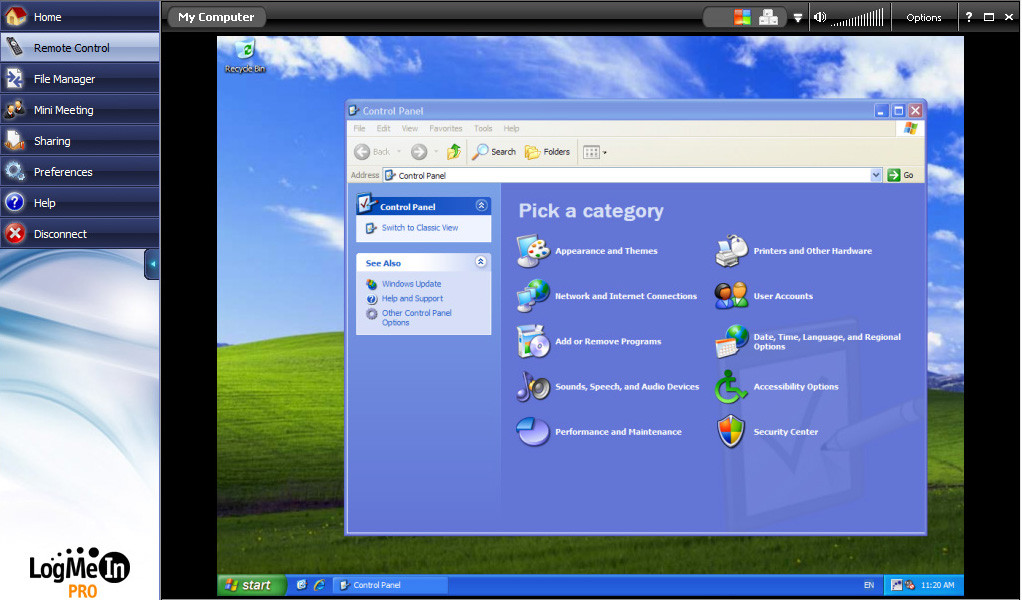Viewport: 1022px width, 600px height.
Task: Open the Favorites menu in Control Panel
Action: click(x=446, y=128)
